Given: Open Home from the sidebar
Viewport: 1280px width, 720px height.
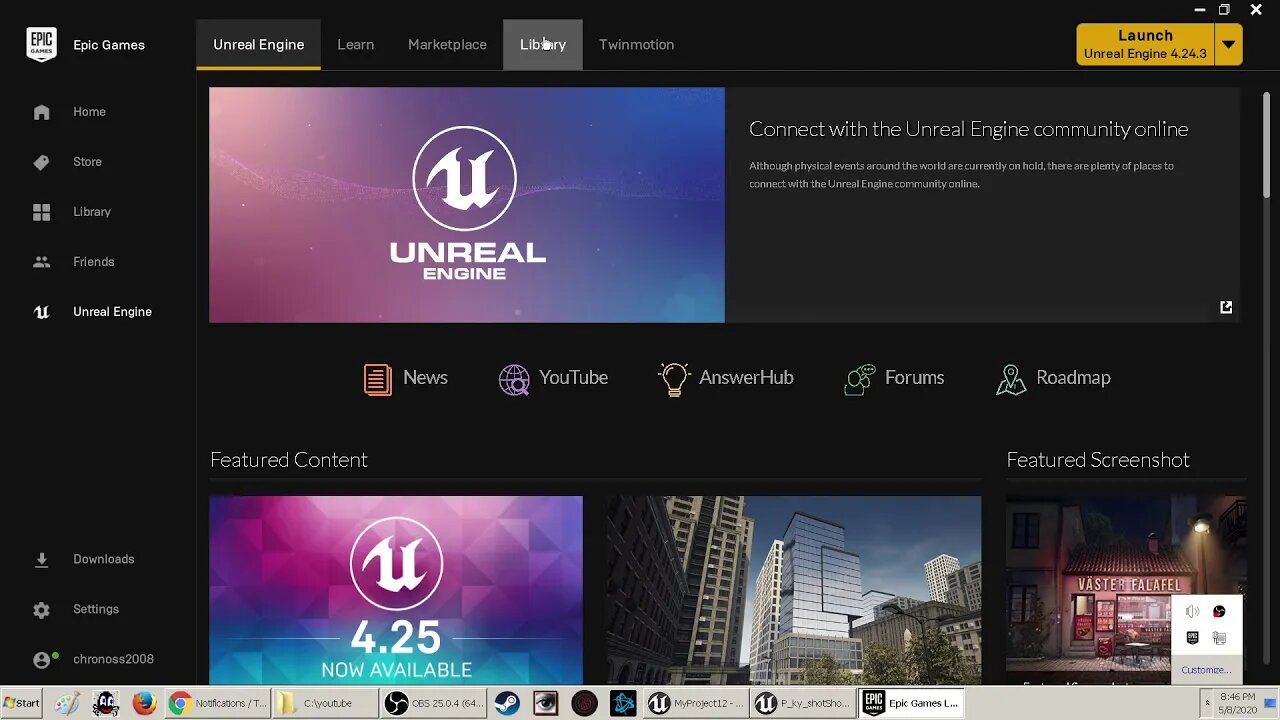Looking at the screenshot, I should [89, 112].
